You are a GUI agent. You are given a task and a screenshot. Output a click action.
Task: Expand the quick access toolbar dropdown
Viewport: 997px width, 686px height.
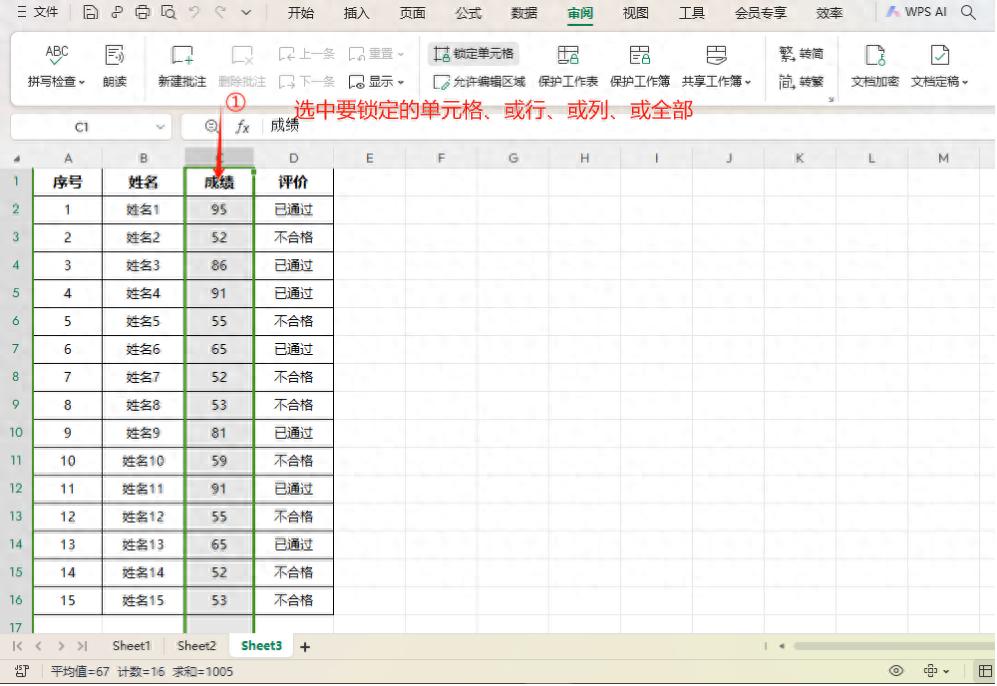click(x=247, y=12)
